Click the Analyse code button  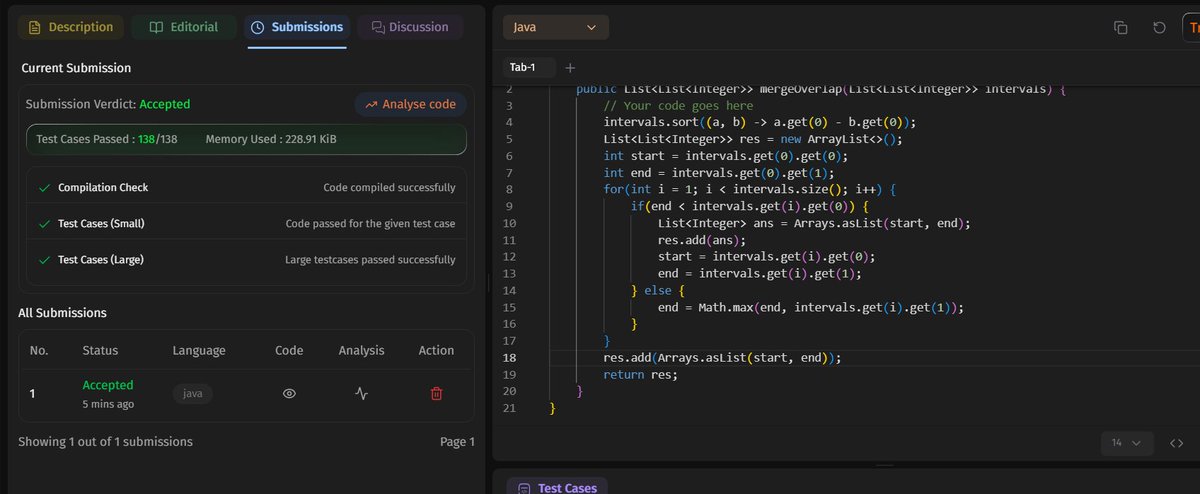point(410,104)
